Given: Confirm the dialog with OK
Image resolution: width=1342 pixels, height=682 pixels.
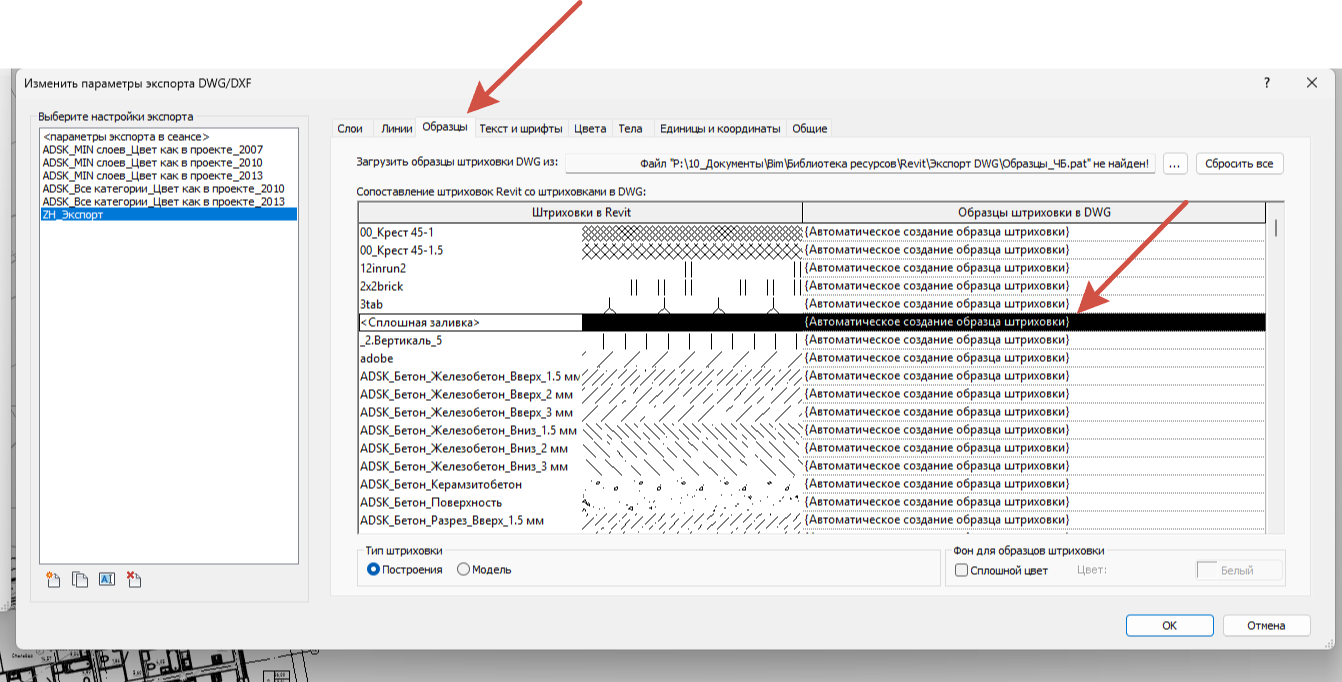Looking at the screenshot, I should pos(1169,626).
